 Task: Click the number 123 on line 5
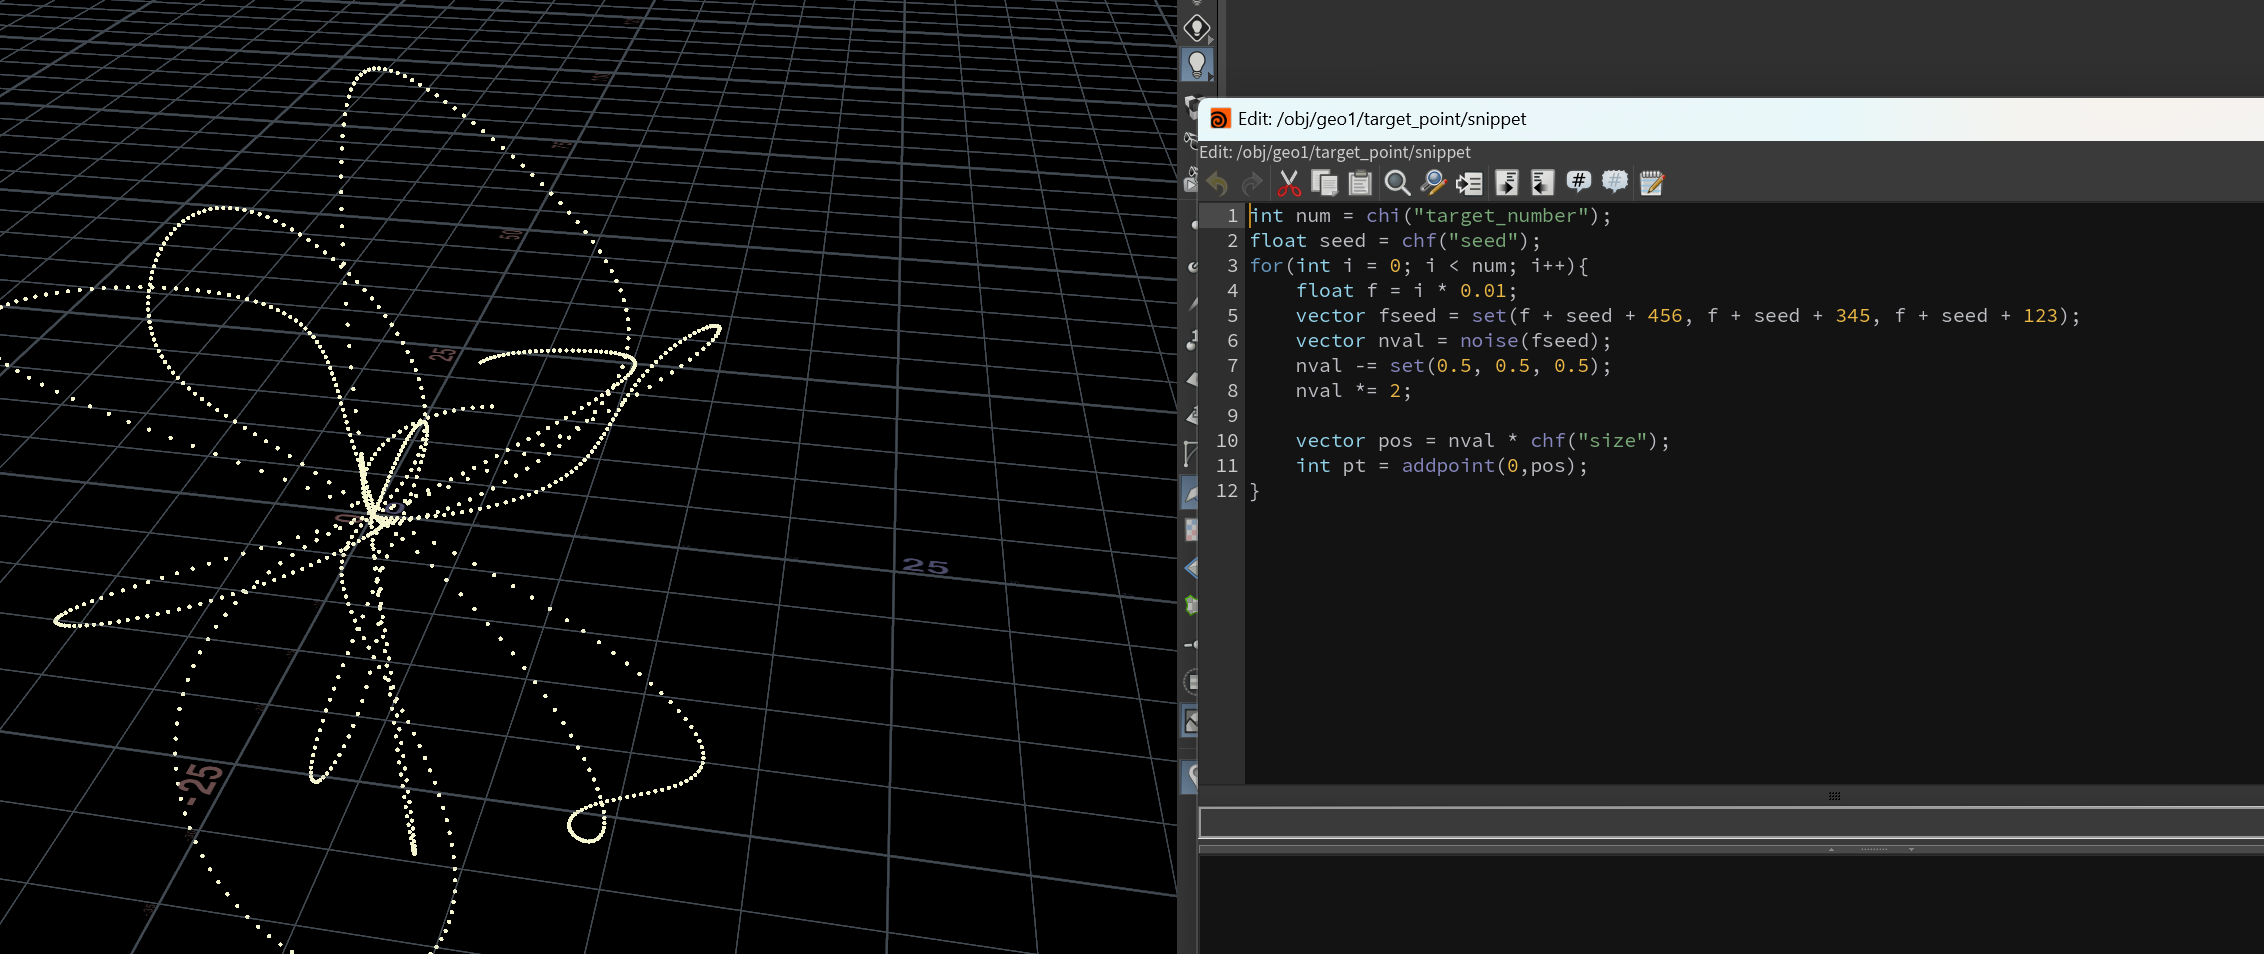pos(2041,316)
